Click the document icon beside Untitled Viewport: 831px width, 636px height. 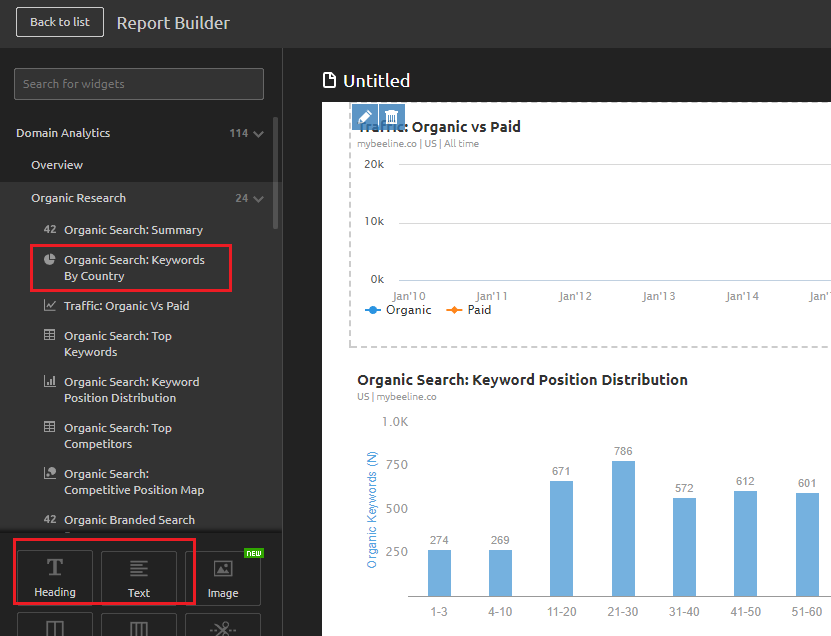329,81
